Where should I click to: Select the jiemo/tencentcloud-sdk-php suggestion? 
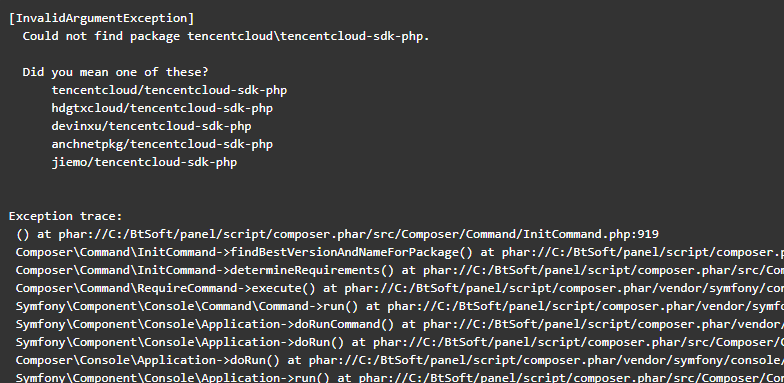point(144,162)
